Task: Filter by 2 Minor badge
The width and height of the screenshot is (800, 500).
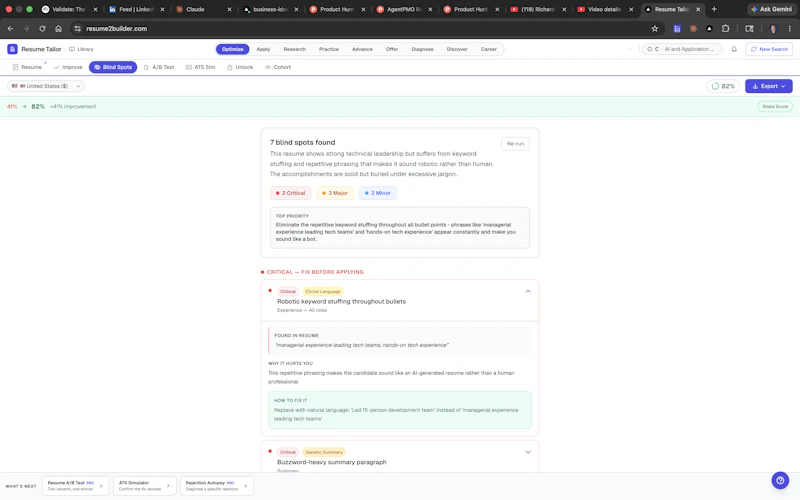Action: pos(378,193)
